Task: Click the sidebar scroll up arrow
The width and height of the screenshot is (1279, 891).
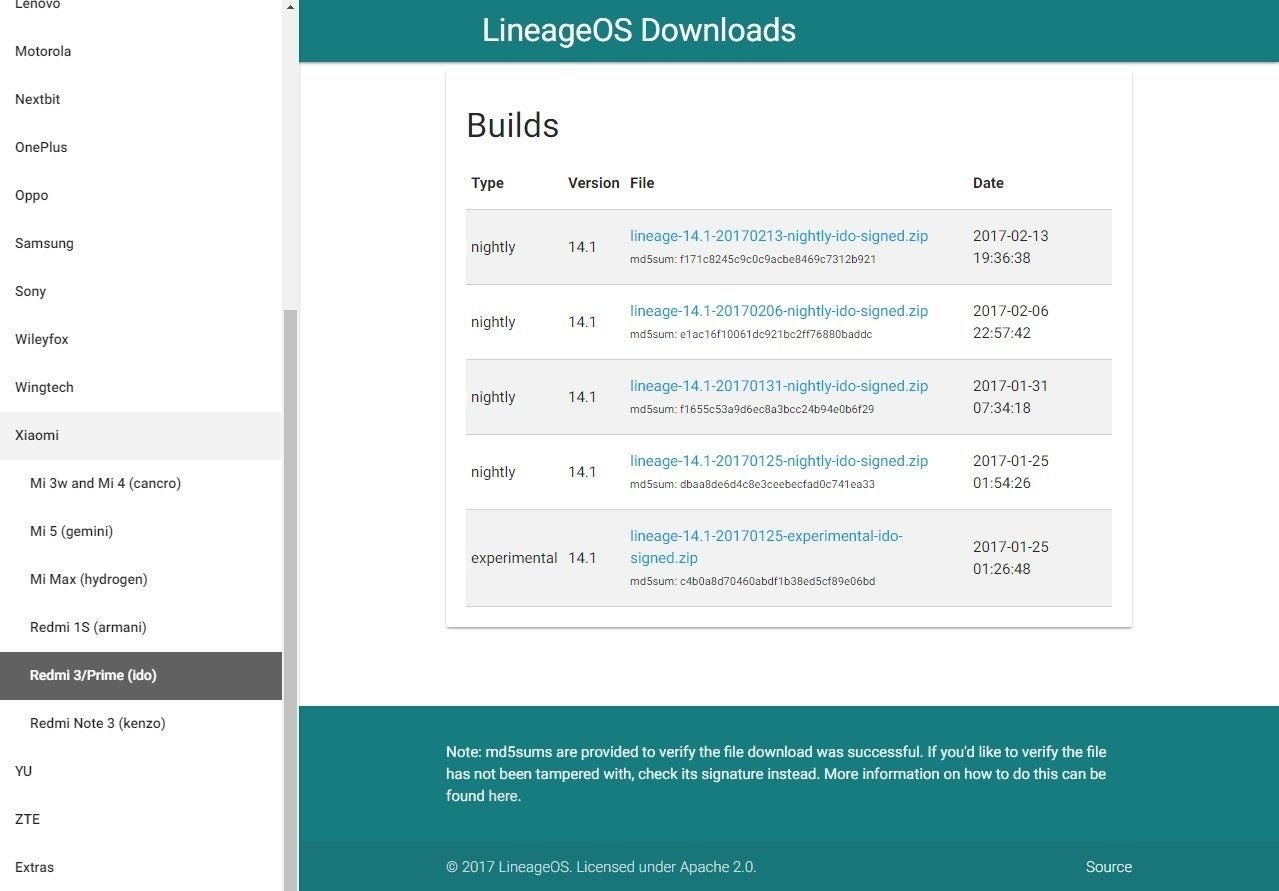Action: tap(290, 7)
